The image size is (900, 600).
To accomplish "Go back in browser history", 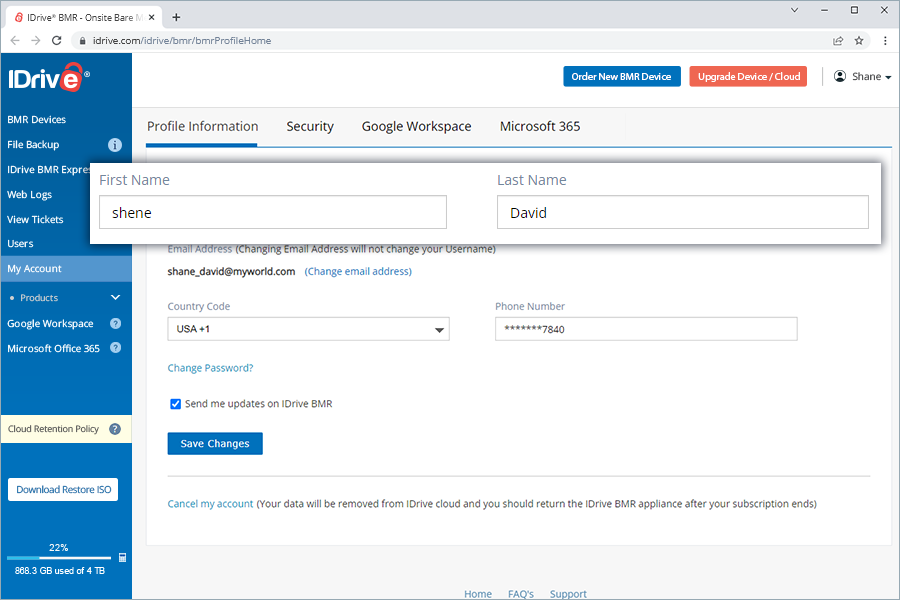I will (15, 41).
